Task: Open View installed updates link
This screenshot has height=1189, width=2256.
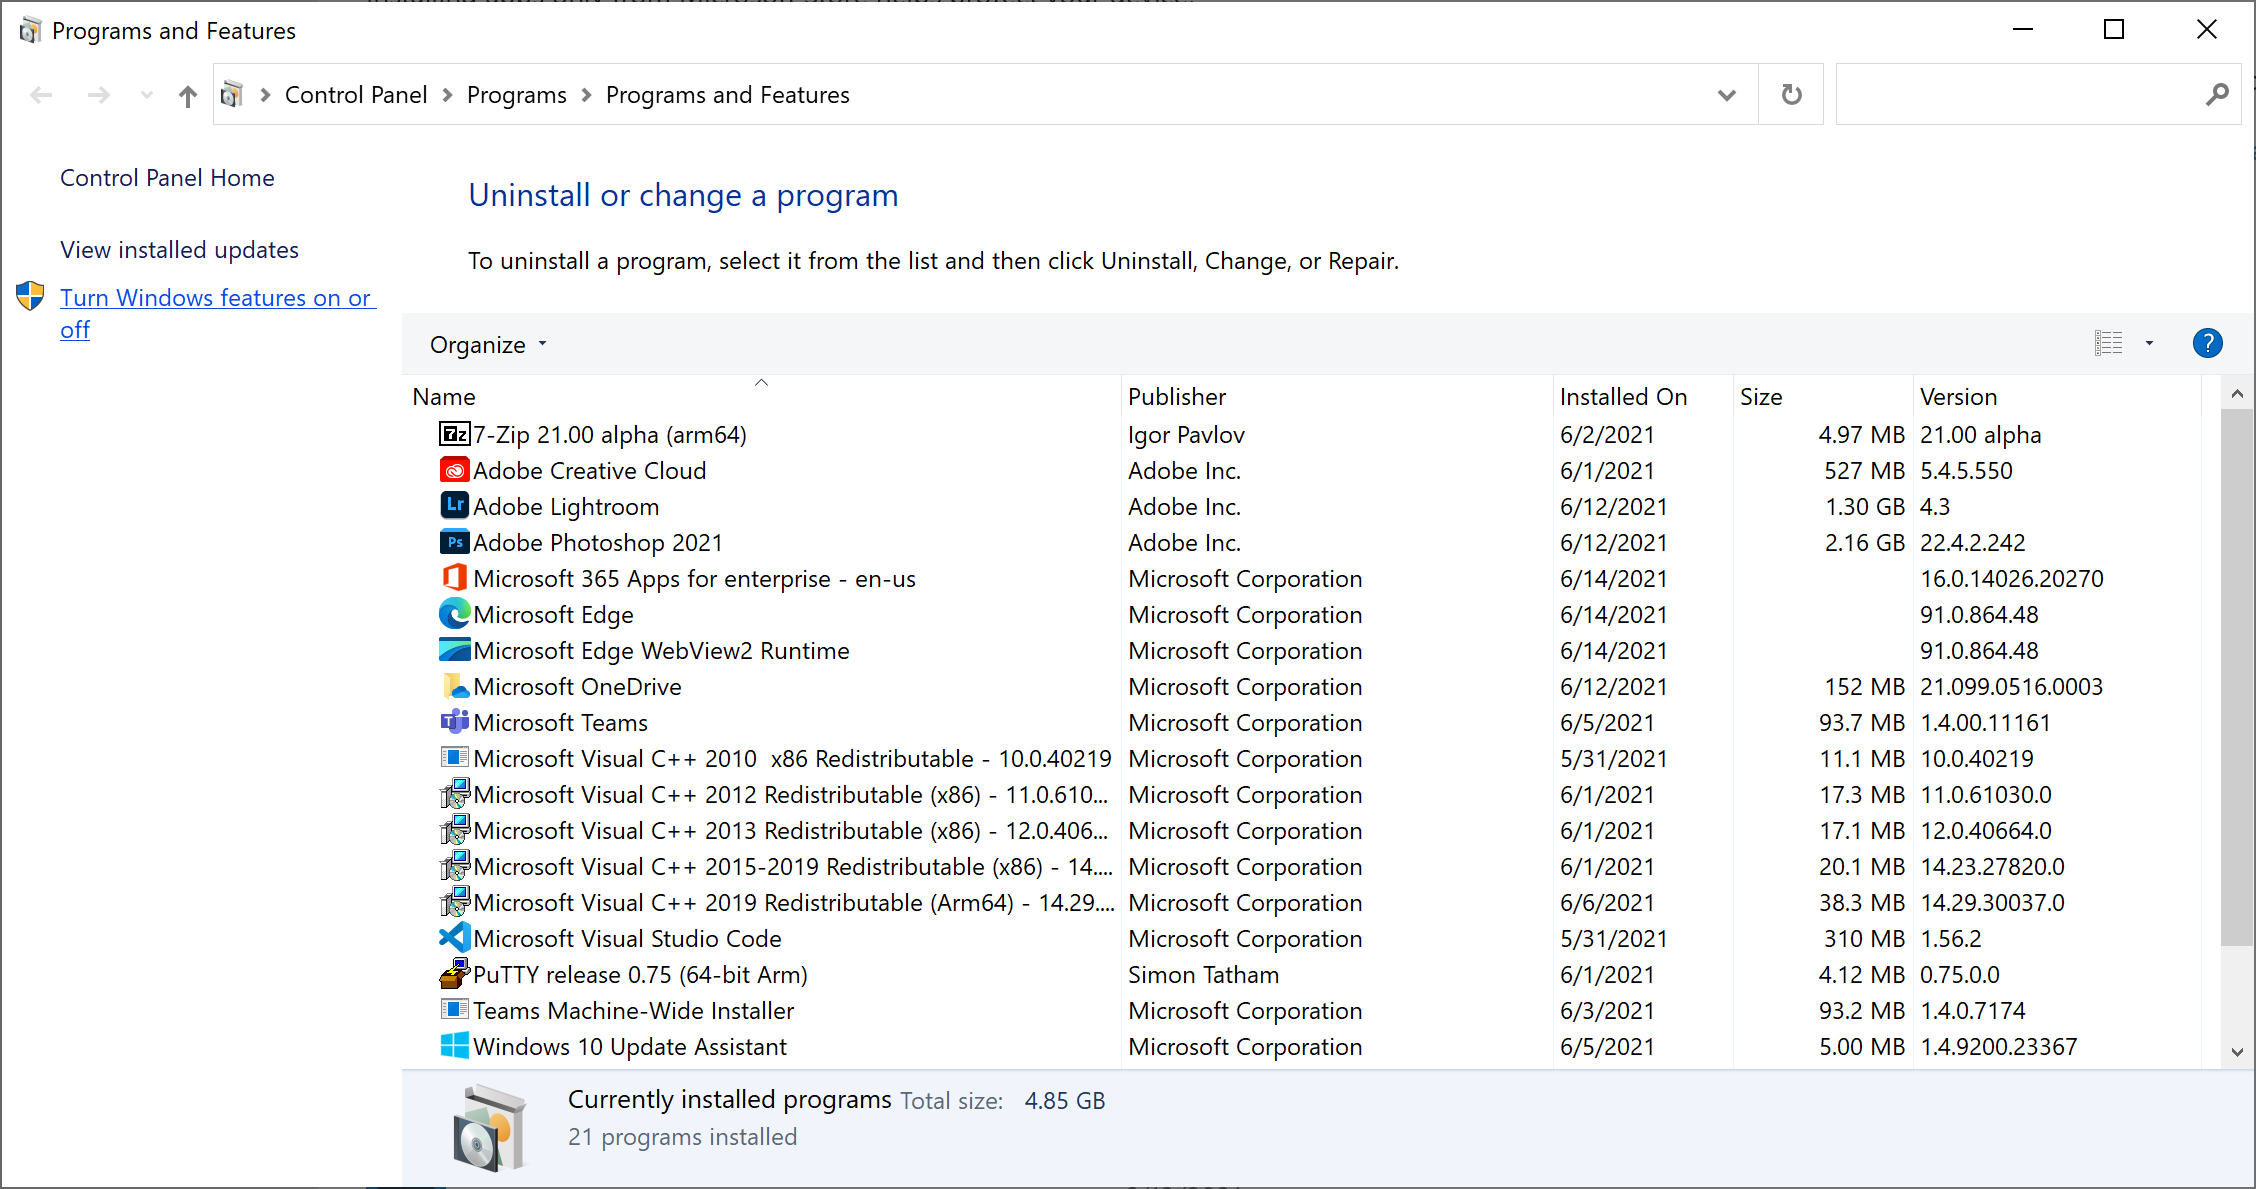Action: coord(179,250)
